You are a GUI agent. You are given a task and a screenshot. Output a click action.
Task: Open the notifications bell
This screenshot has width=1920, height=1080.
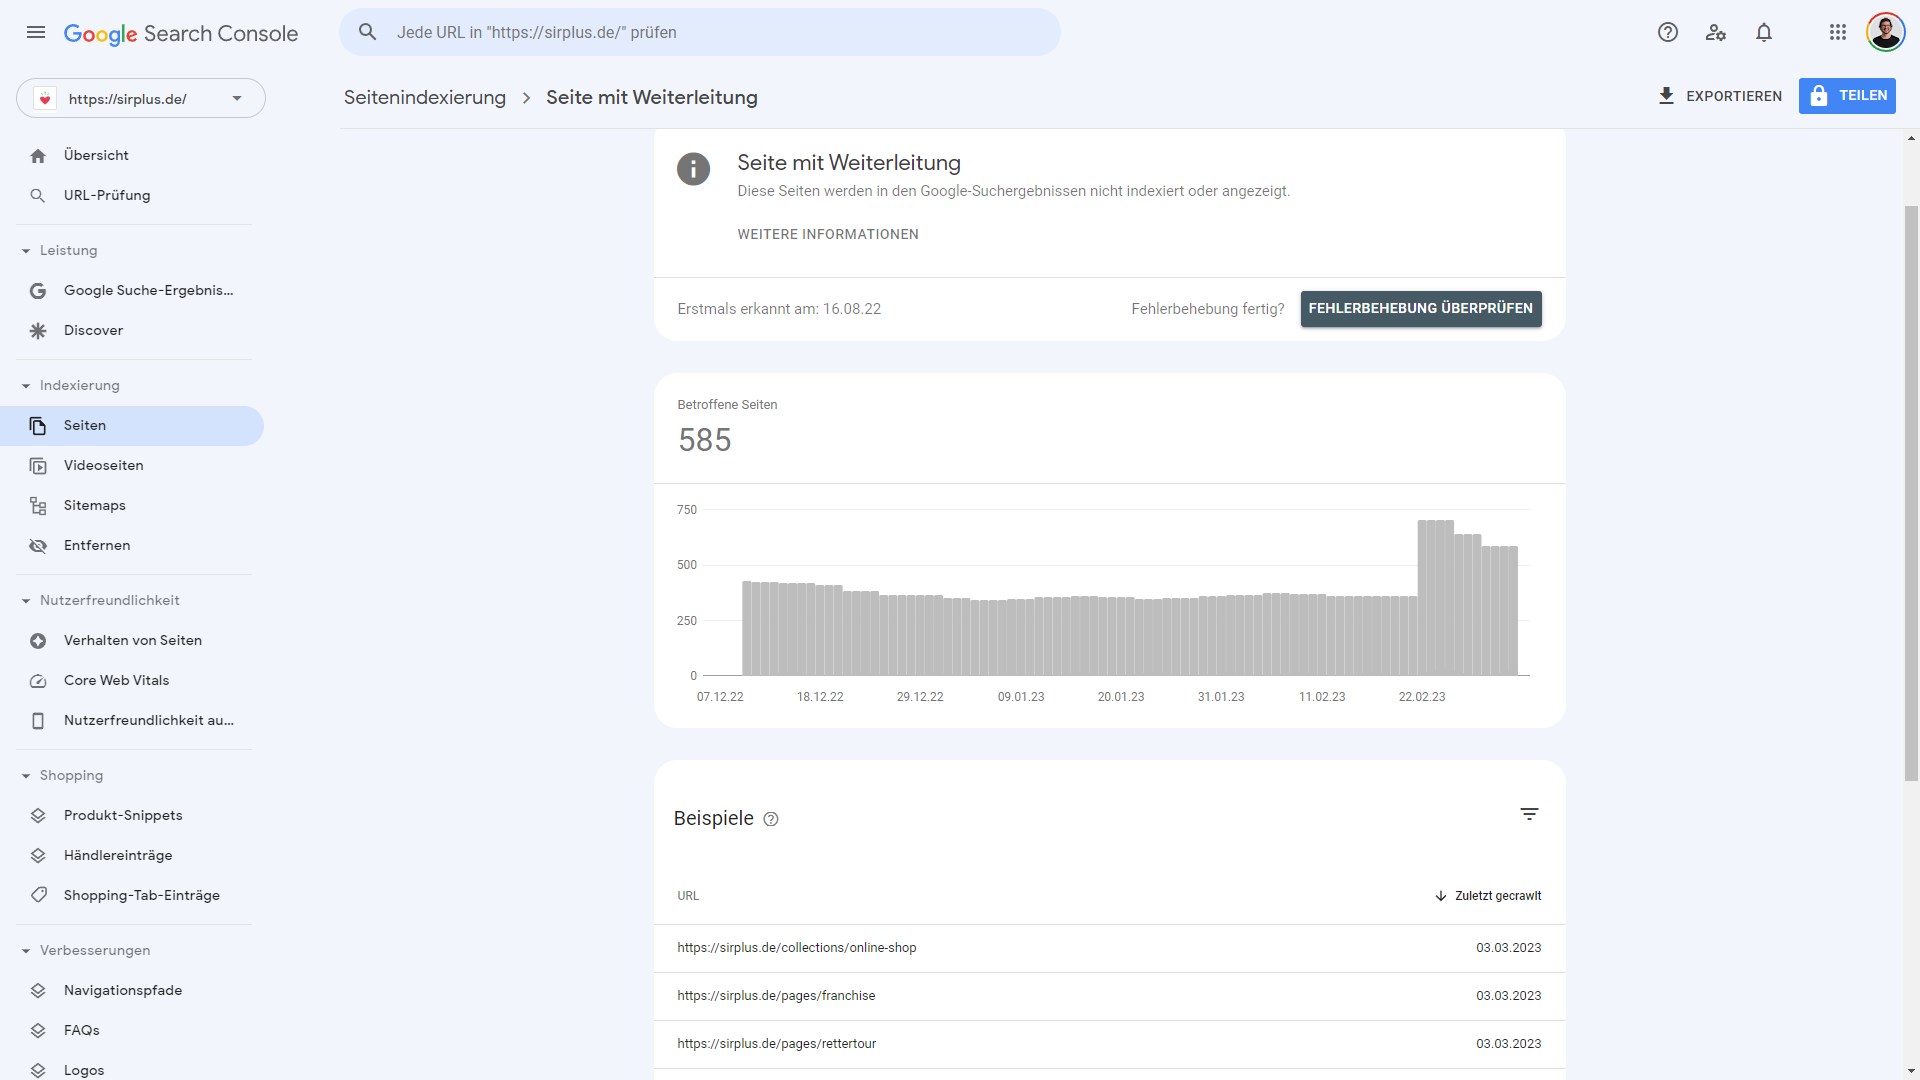pos(1764,32)
